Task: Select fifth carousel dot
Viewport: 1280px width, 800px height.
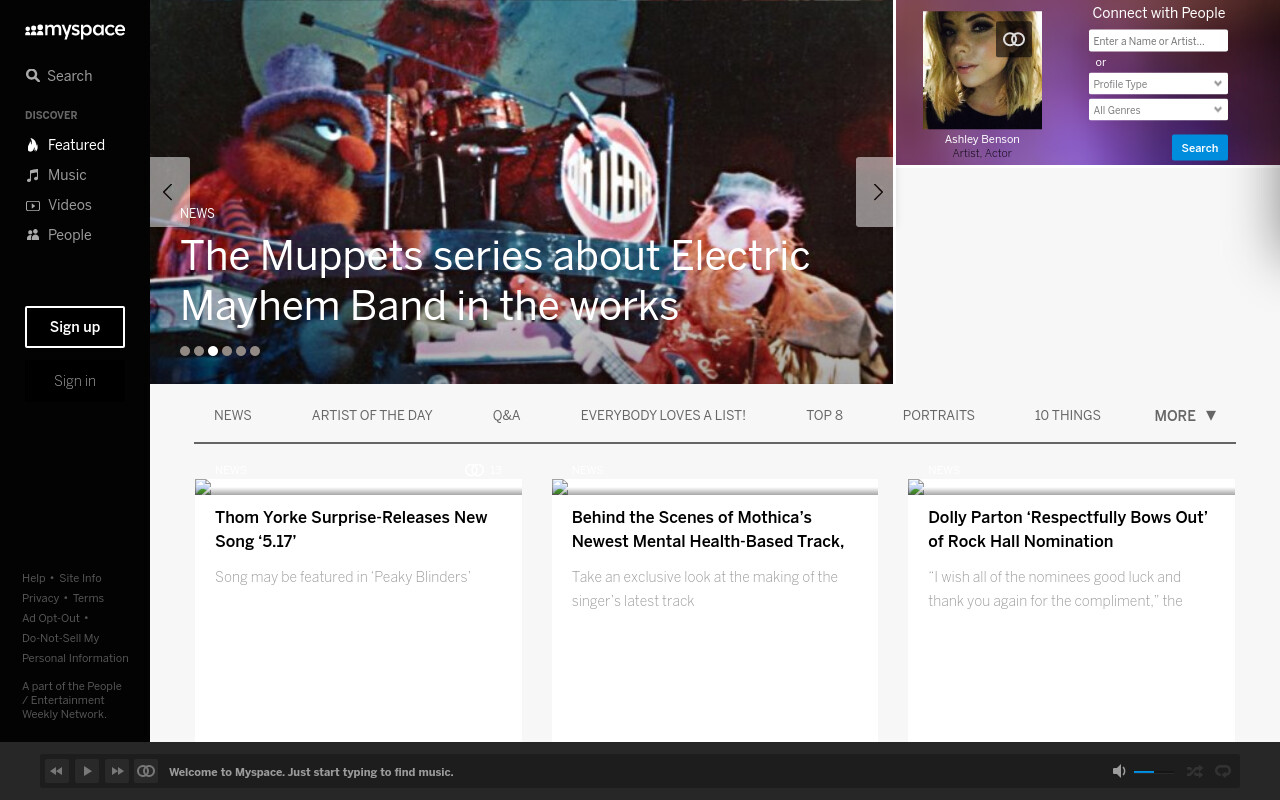Action: click(241, 351)
